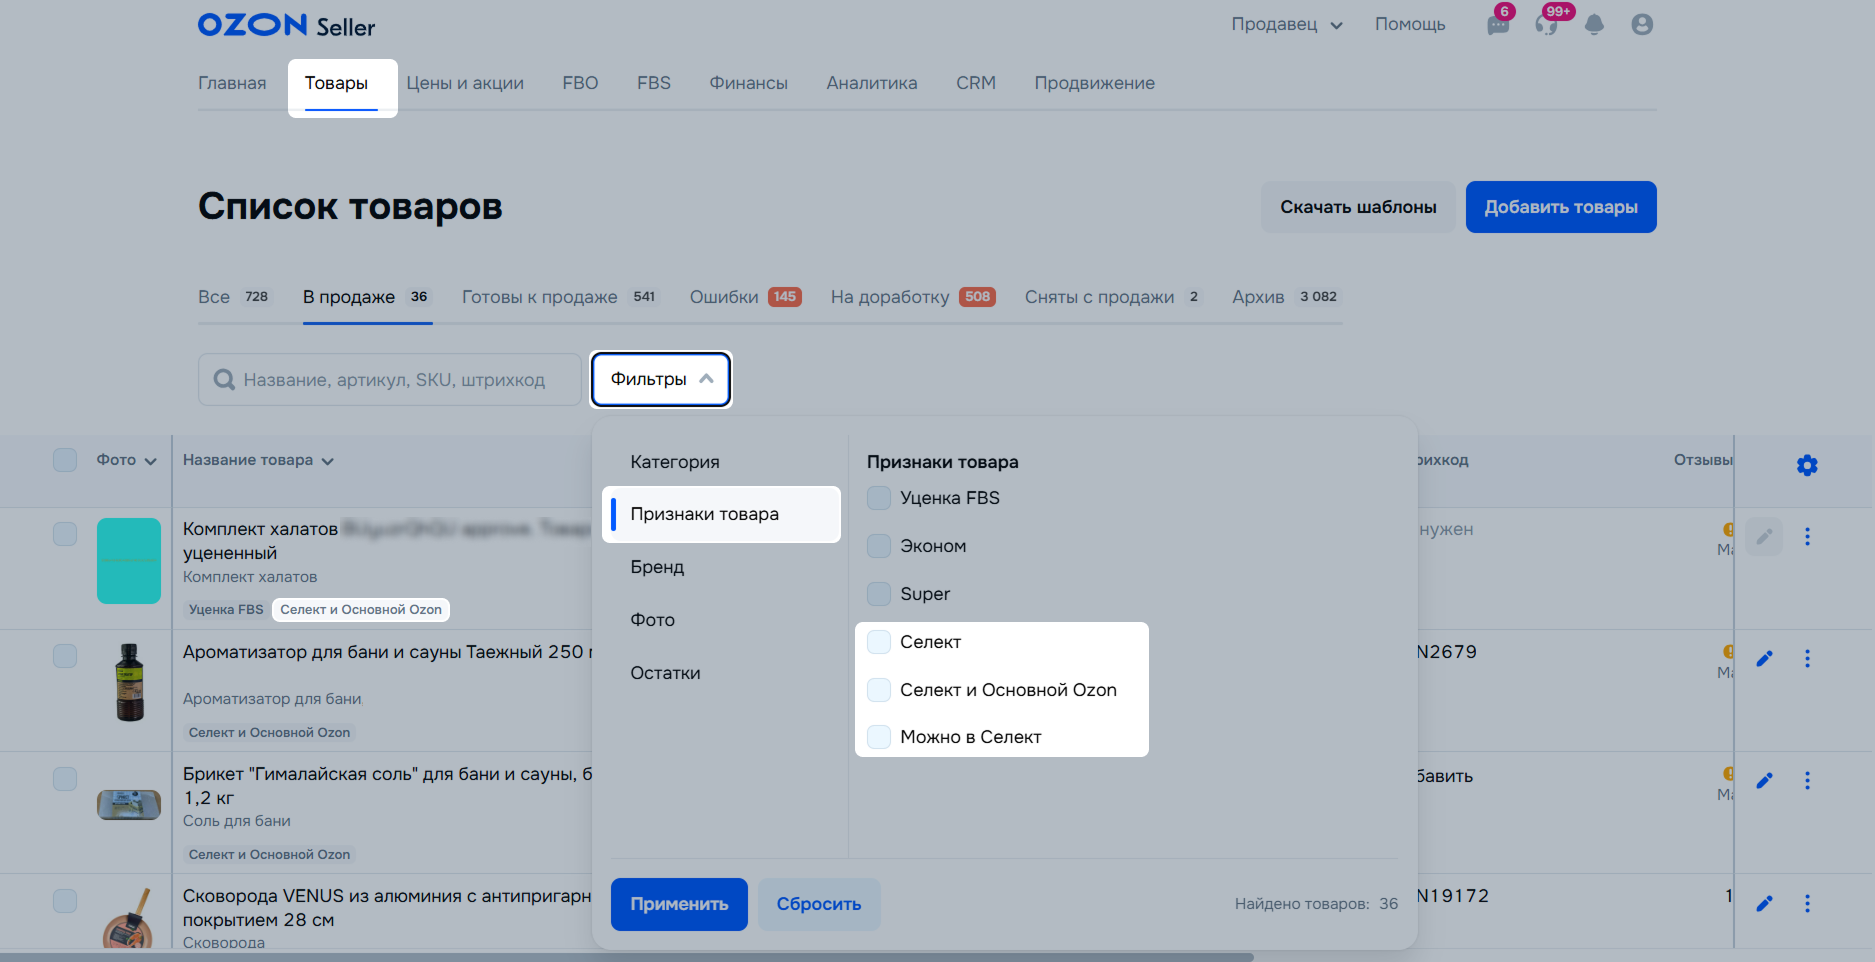Open the support headset icon with 99+ badge
The image size is (1875, 962).
[x=1546, y=25]
